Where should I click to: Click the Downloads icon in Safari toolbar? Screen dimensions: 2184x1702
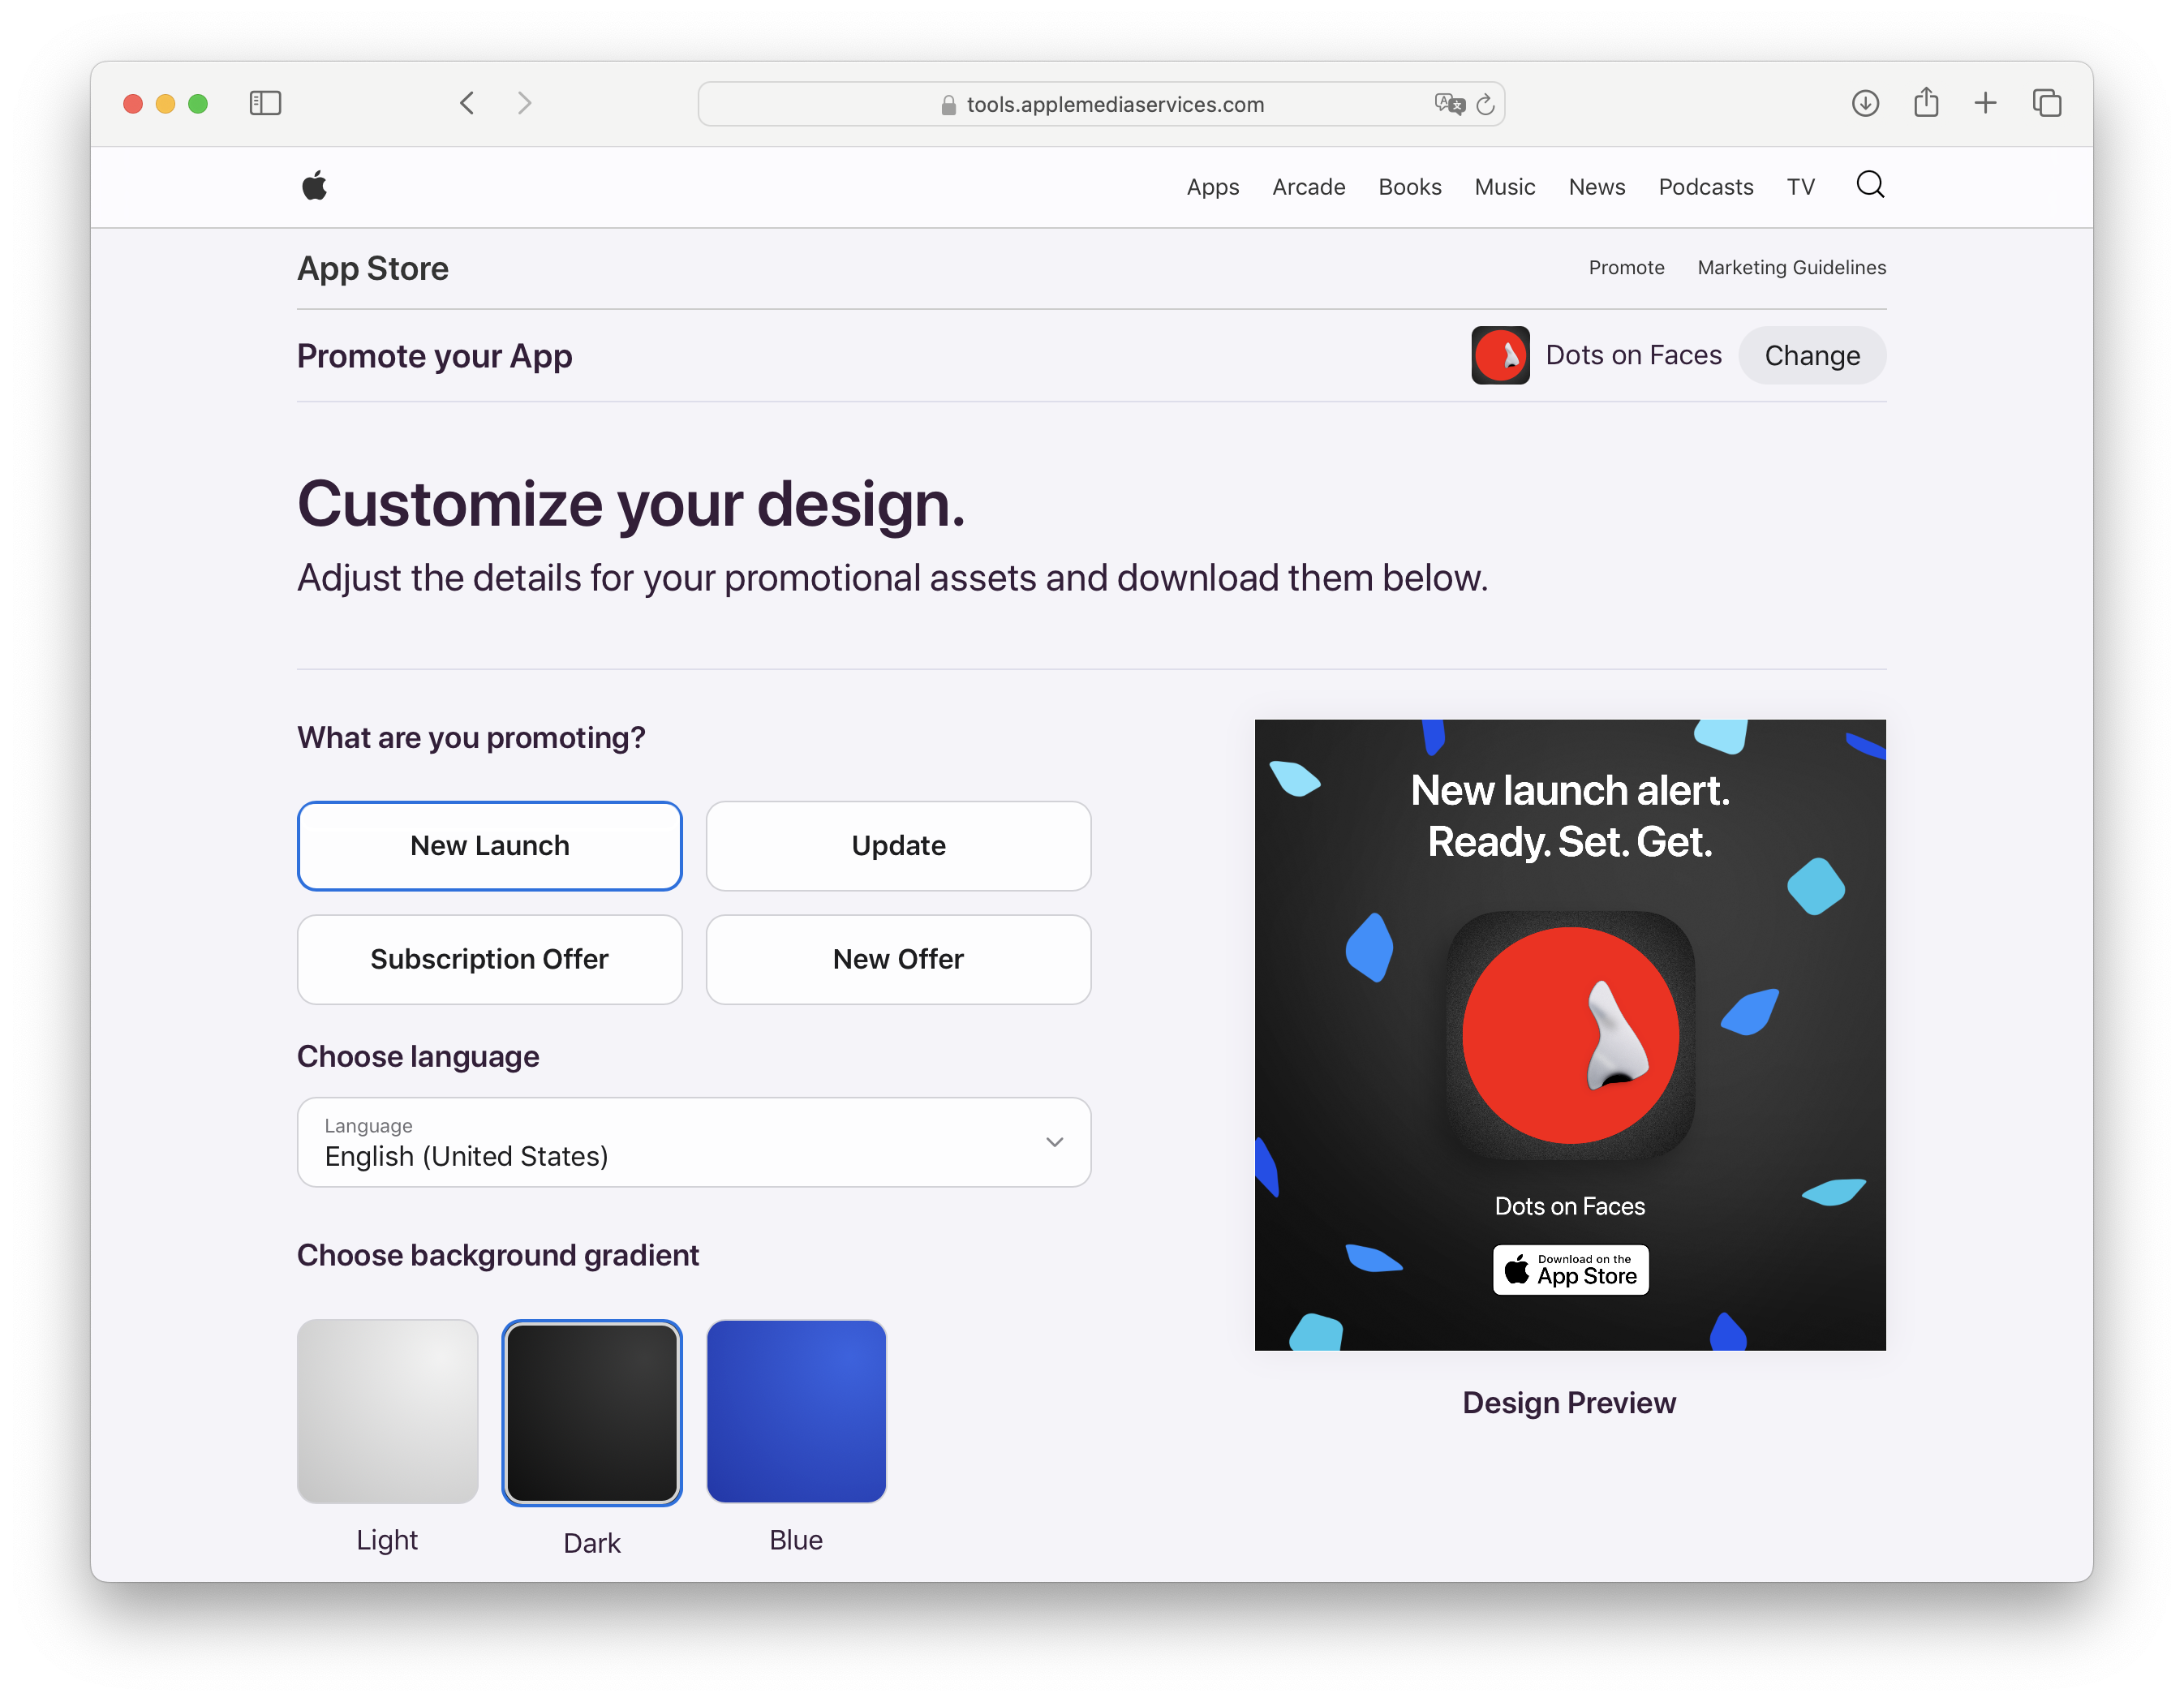(1864, 103)
